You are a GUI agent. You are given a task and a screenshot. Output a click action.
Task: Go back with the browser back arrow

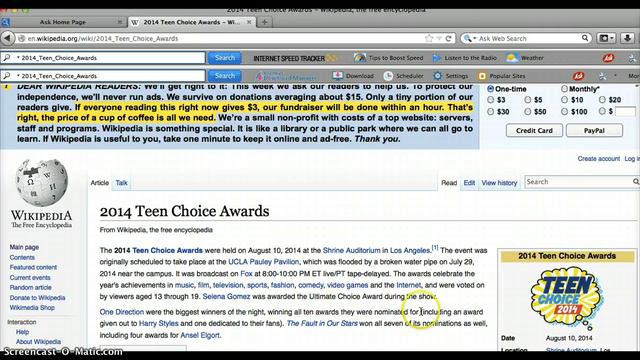pyautogui.click(x=7, y=38)
